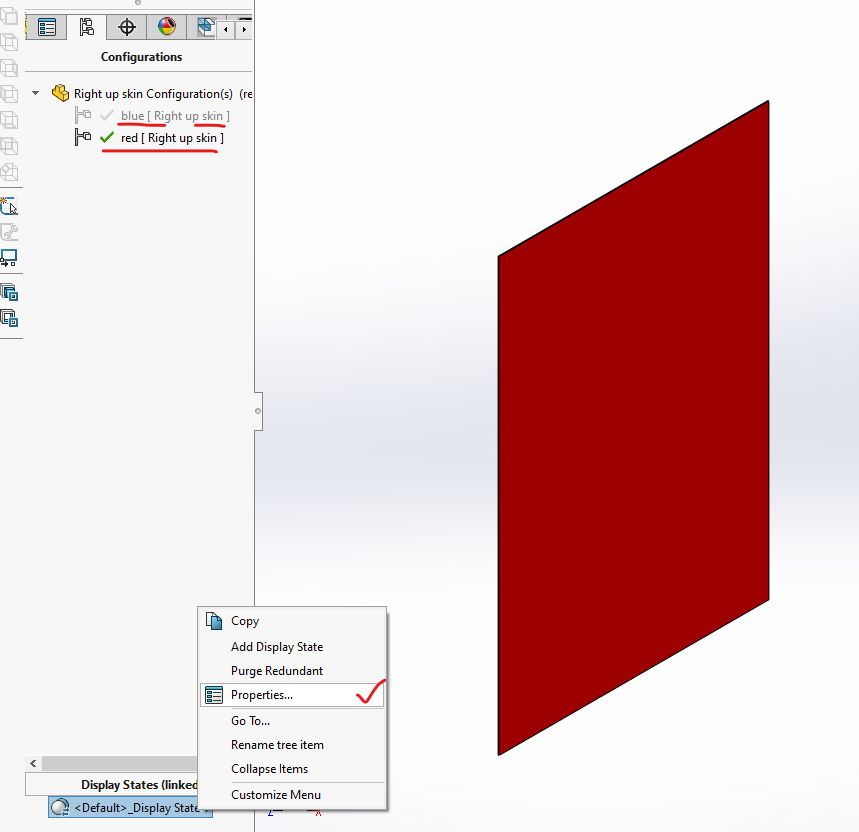Click the green checkmark next to red

pyautogui.click(x=107, y=137)
